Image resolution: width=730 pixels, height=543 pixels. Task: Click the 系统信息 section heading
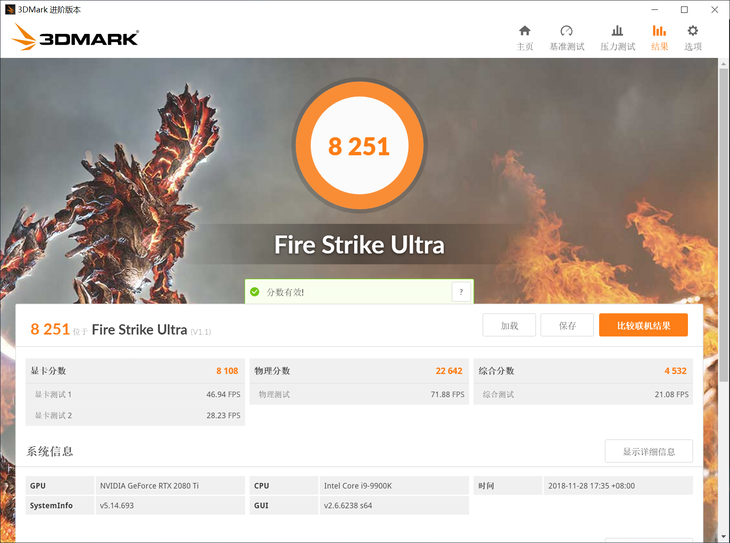(x=50, y=451)
